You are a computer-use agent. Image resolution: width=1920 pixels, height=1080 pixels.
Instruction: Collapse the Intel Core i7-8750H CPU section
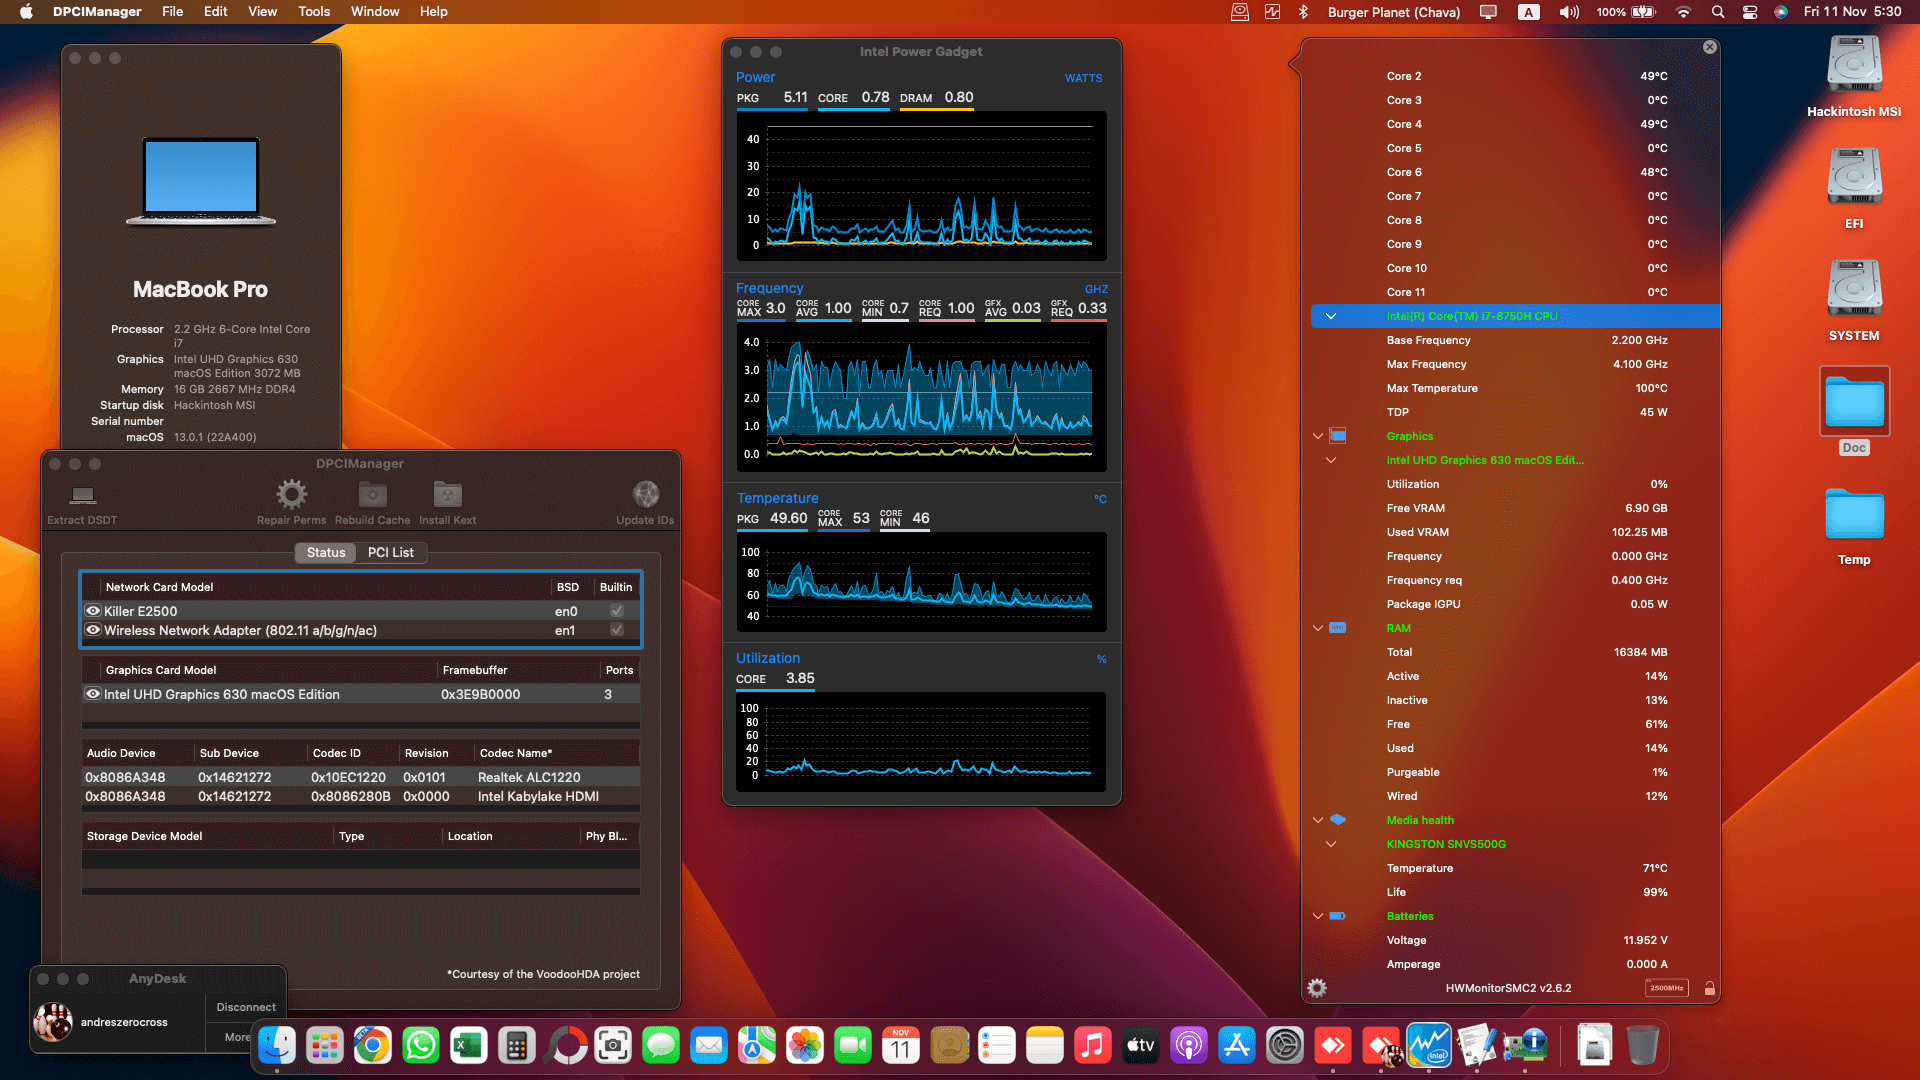tap(1331, 316)
